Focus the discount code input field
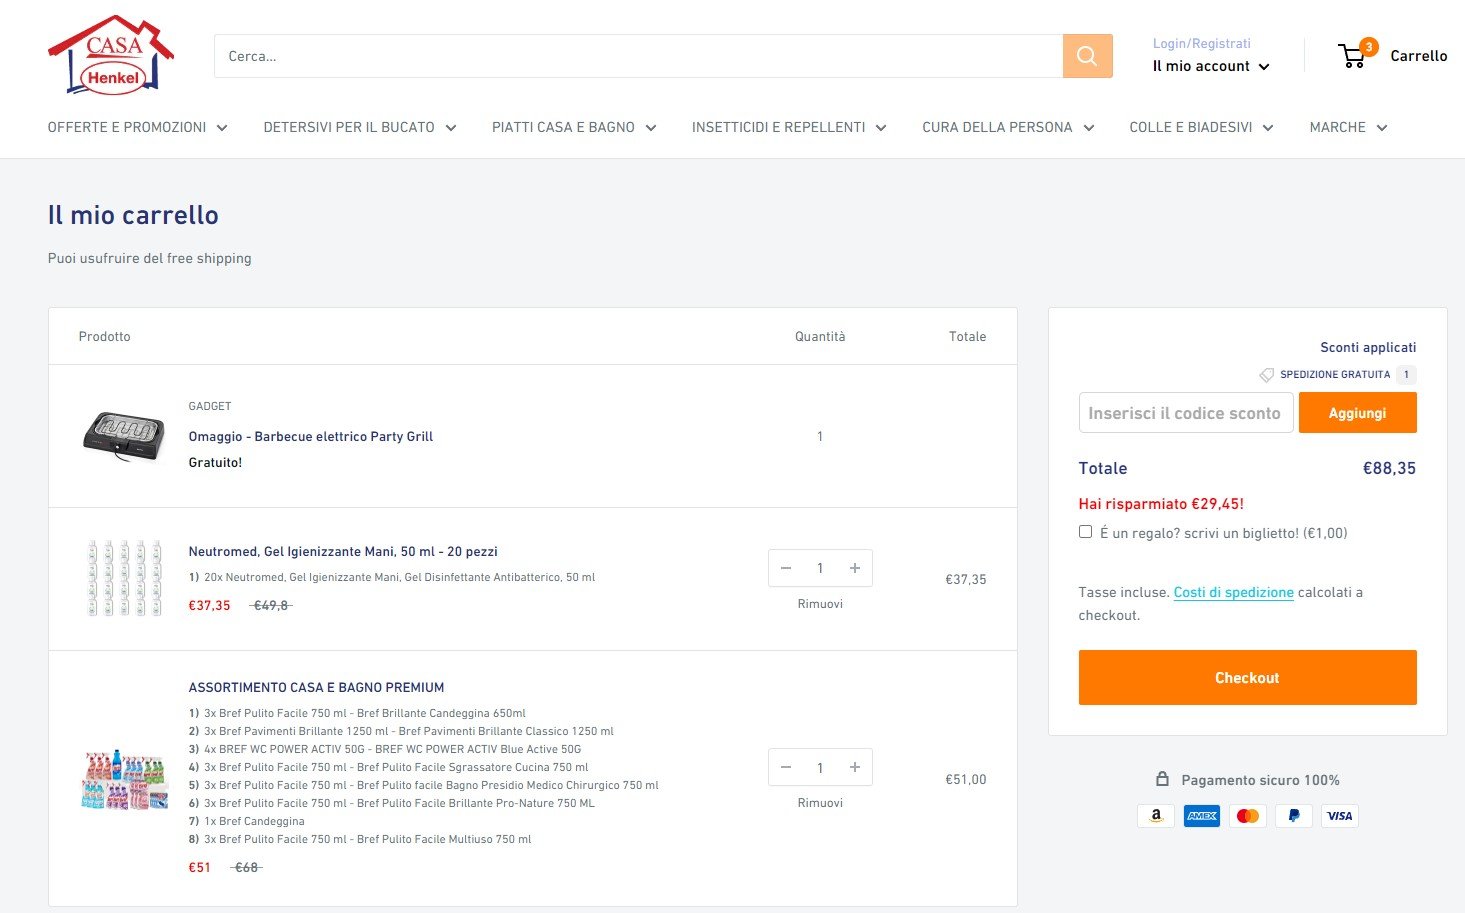 (x=1185, y=413)
